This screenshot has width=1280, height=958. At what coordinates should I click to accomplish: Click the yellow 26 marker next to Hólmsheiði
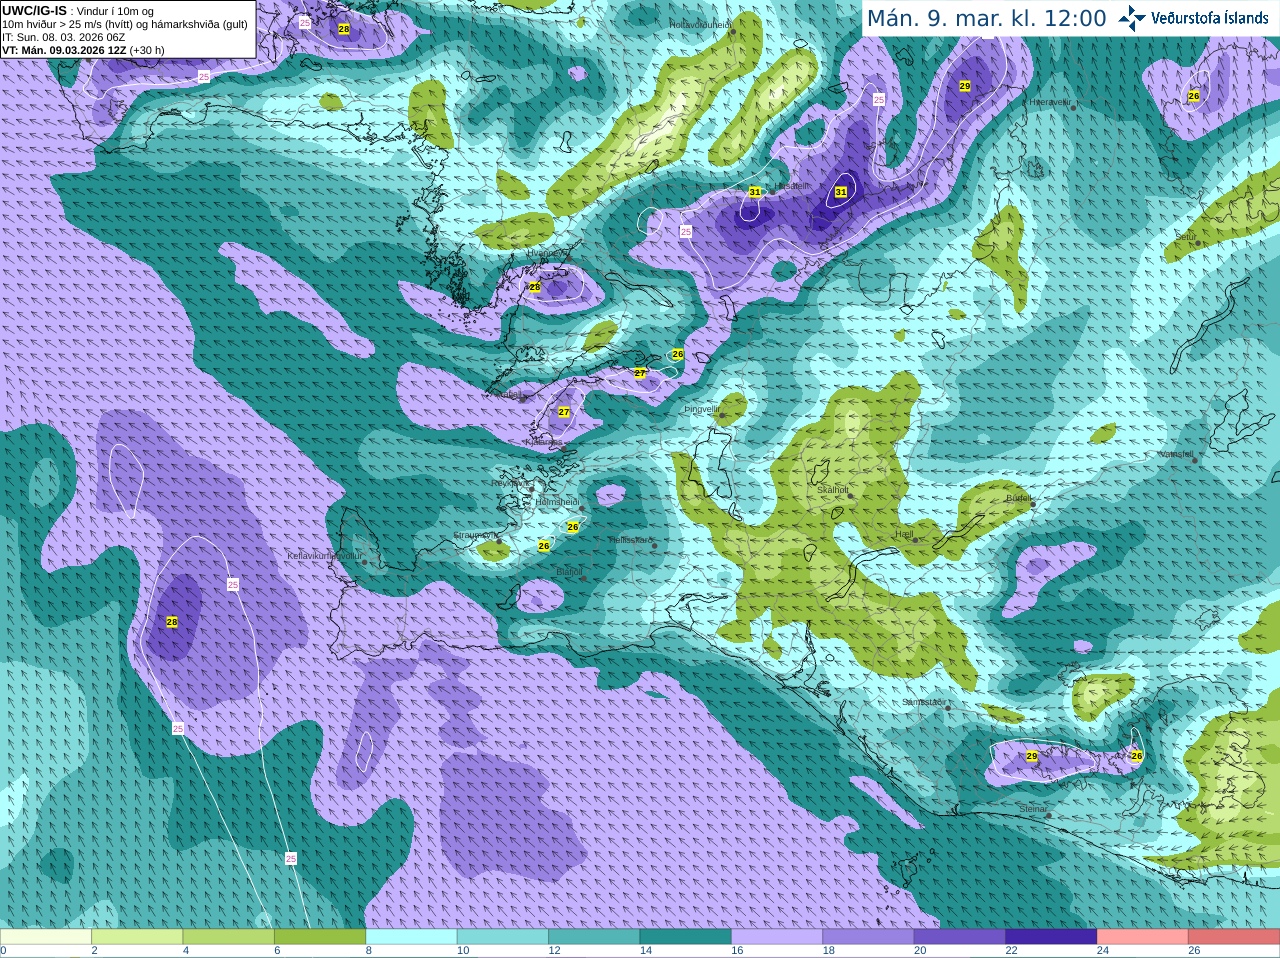(573, 527)
